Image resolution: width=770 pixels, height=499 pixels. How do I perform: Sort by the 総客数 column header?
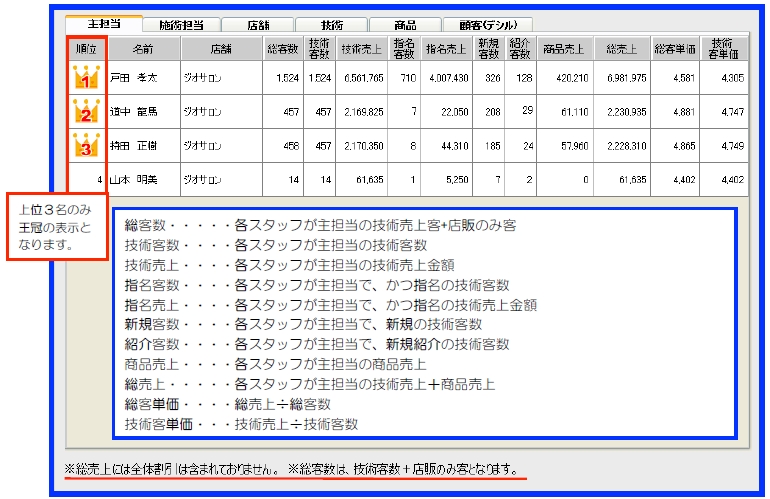coord(283,47)
